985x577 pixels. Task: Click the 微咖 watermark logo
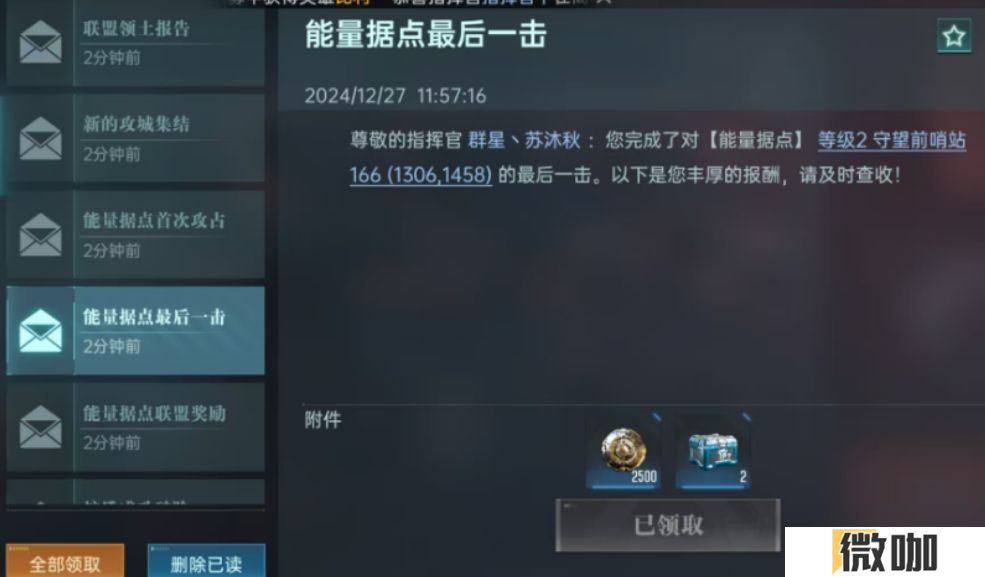pos(885,552)
